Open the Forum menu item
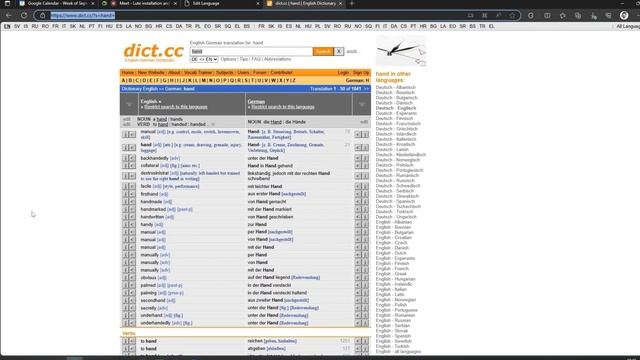 click(x=260, y=73)
